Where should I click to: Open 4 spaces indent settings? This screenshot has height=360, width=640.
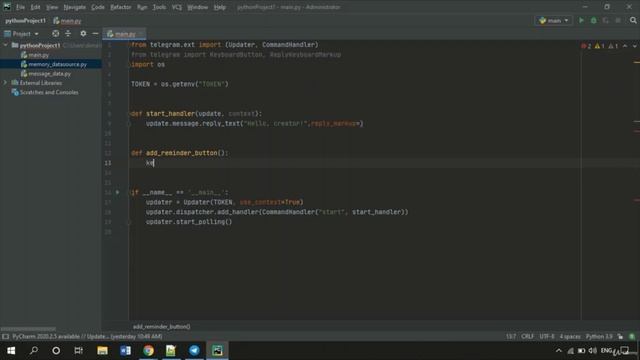570,337
